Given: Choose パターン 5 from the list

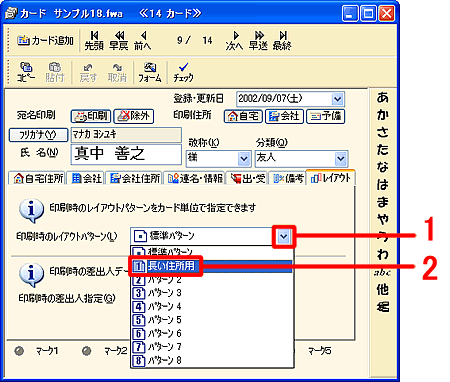Looking at the screenshot, I should click(x=212, y=320).
